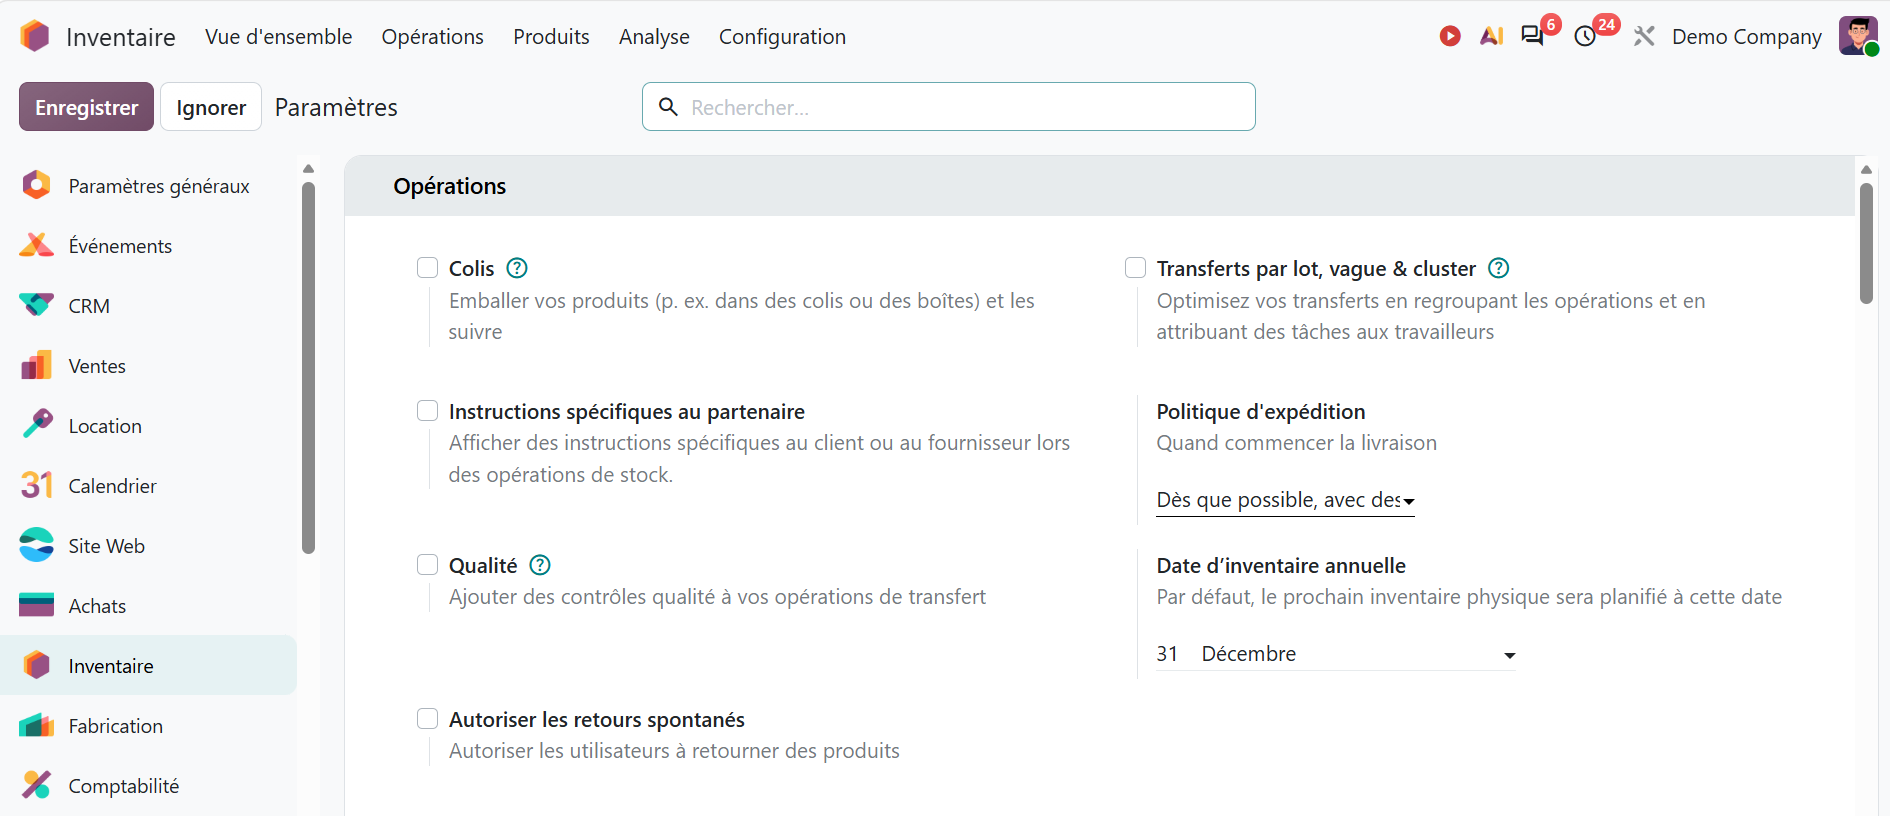Image resolution: width=1890 pixels, height=816 pixels.
Task: Enable Instructions spécifiques au partenaire checkbox
Action: [x=428, y=411]
